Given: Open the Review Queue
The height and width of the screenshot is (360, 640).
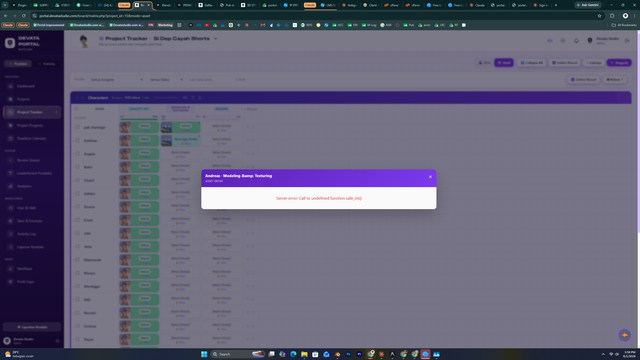Looking at the screenshot, I should click(32, 160).
